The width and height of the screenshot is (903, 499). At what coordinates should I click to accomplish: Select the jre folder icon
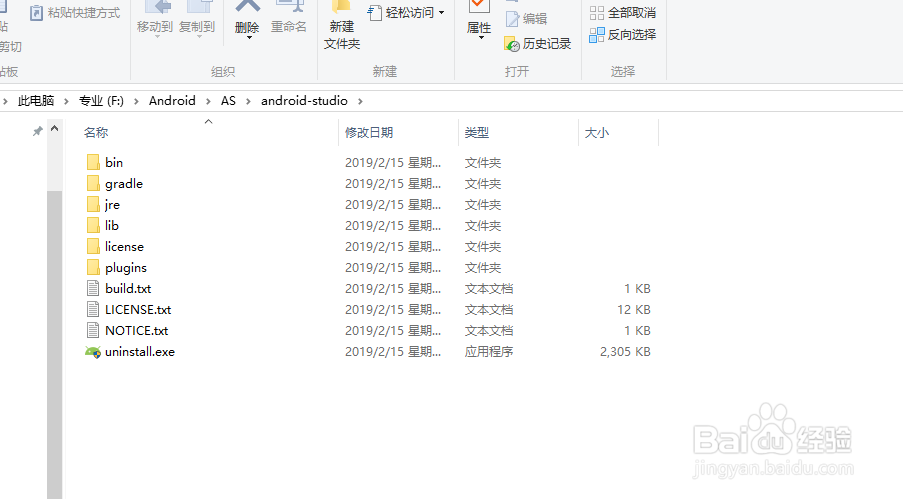(x=93, y=205)
